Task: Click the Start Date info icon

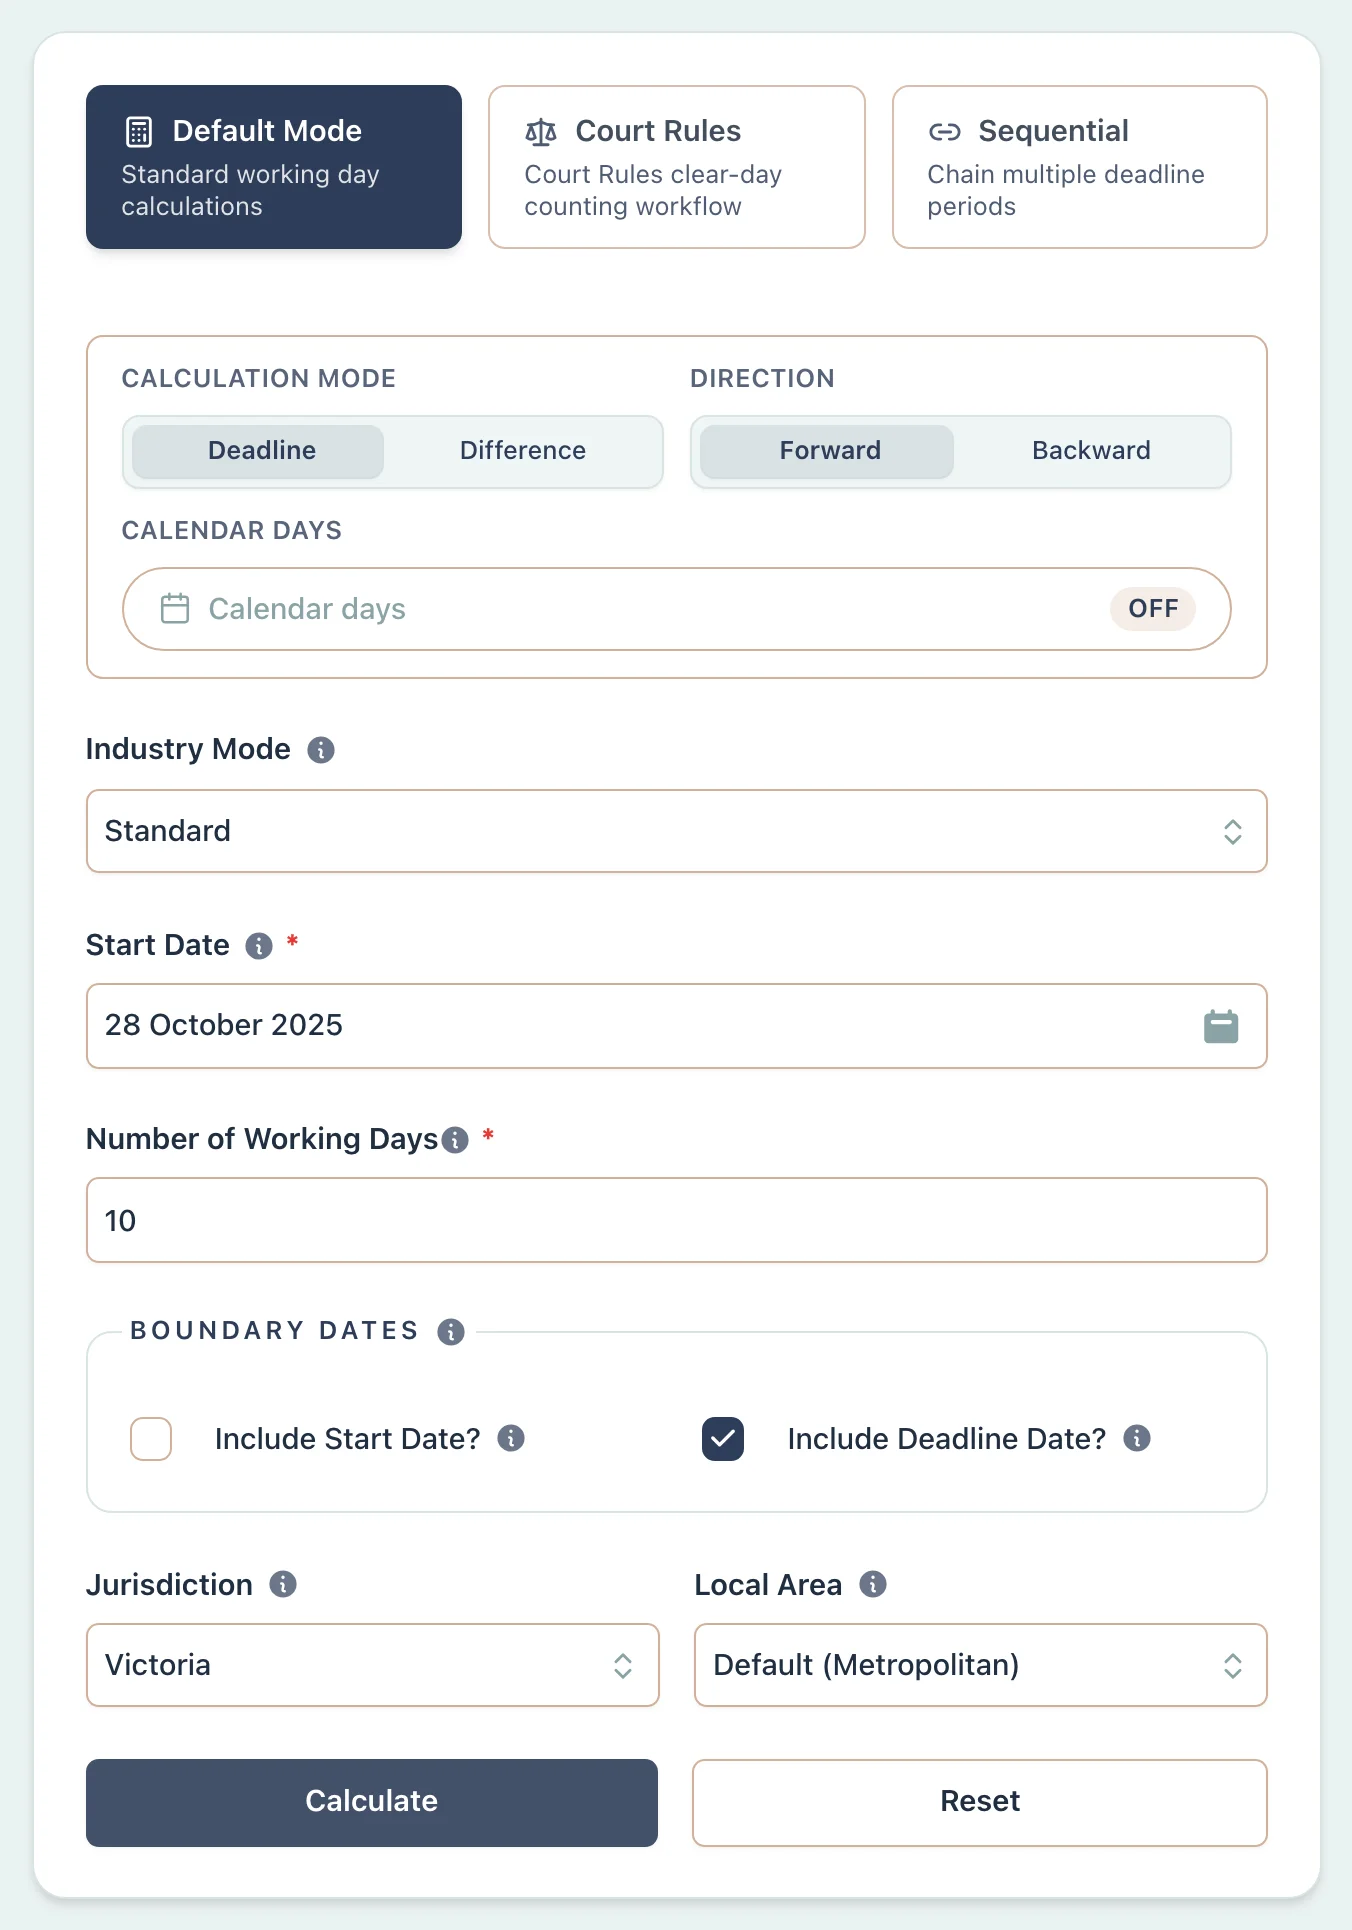Action: click(x=259, y=946)
